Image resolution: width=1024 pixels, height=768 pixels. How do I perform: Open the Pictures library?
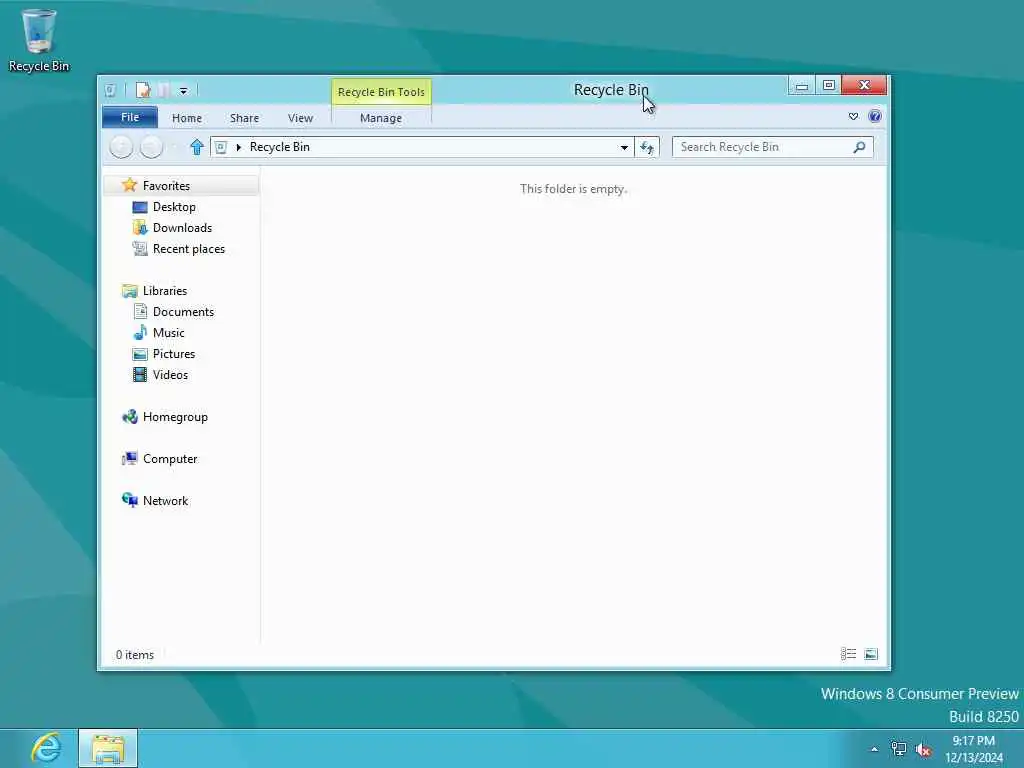173,353
